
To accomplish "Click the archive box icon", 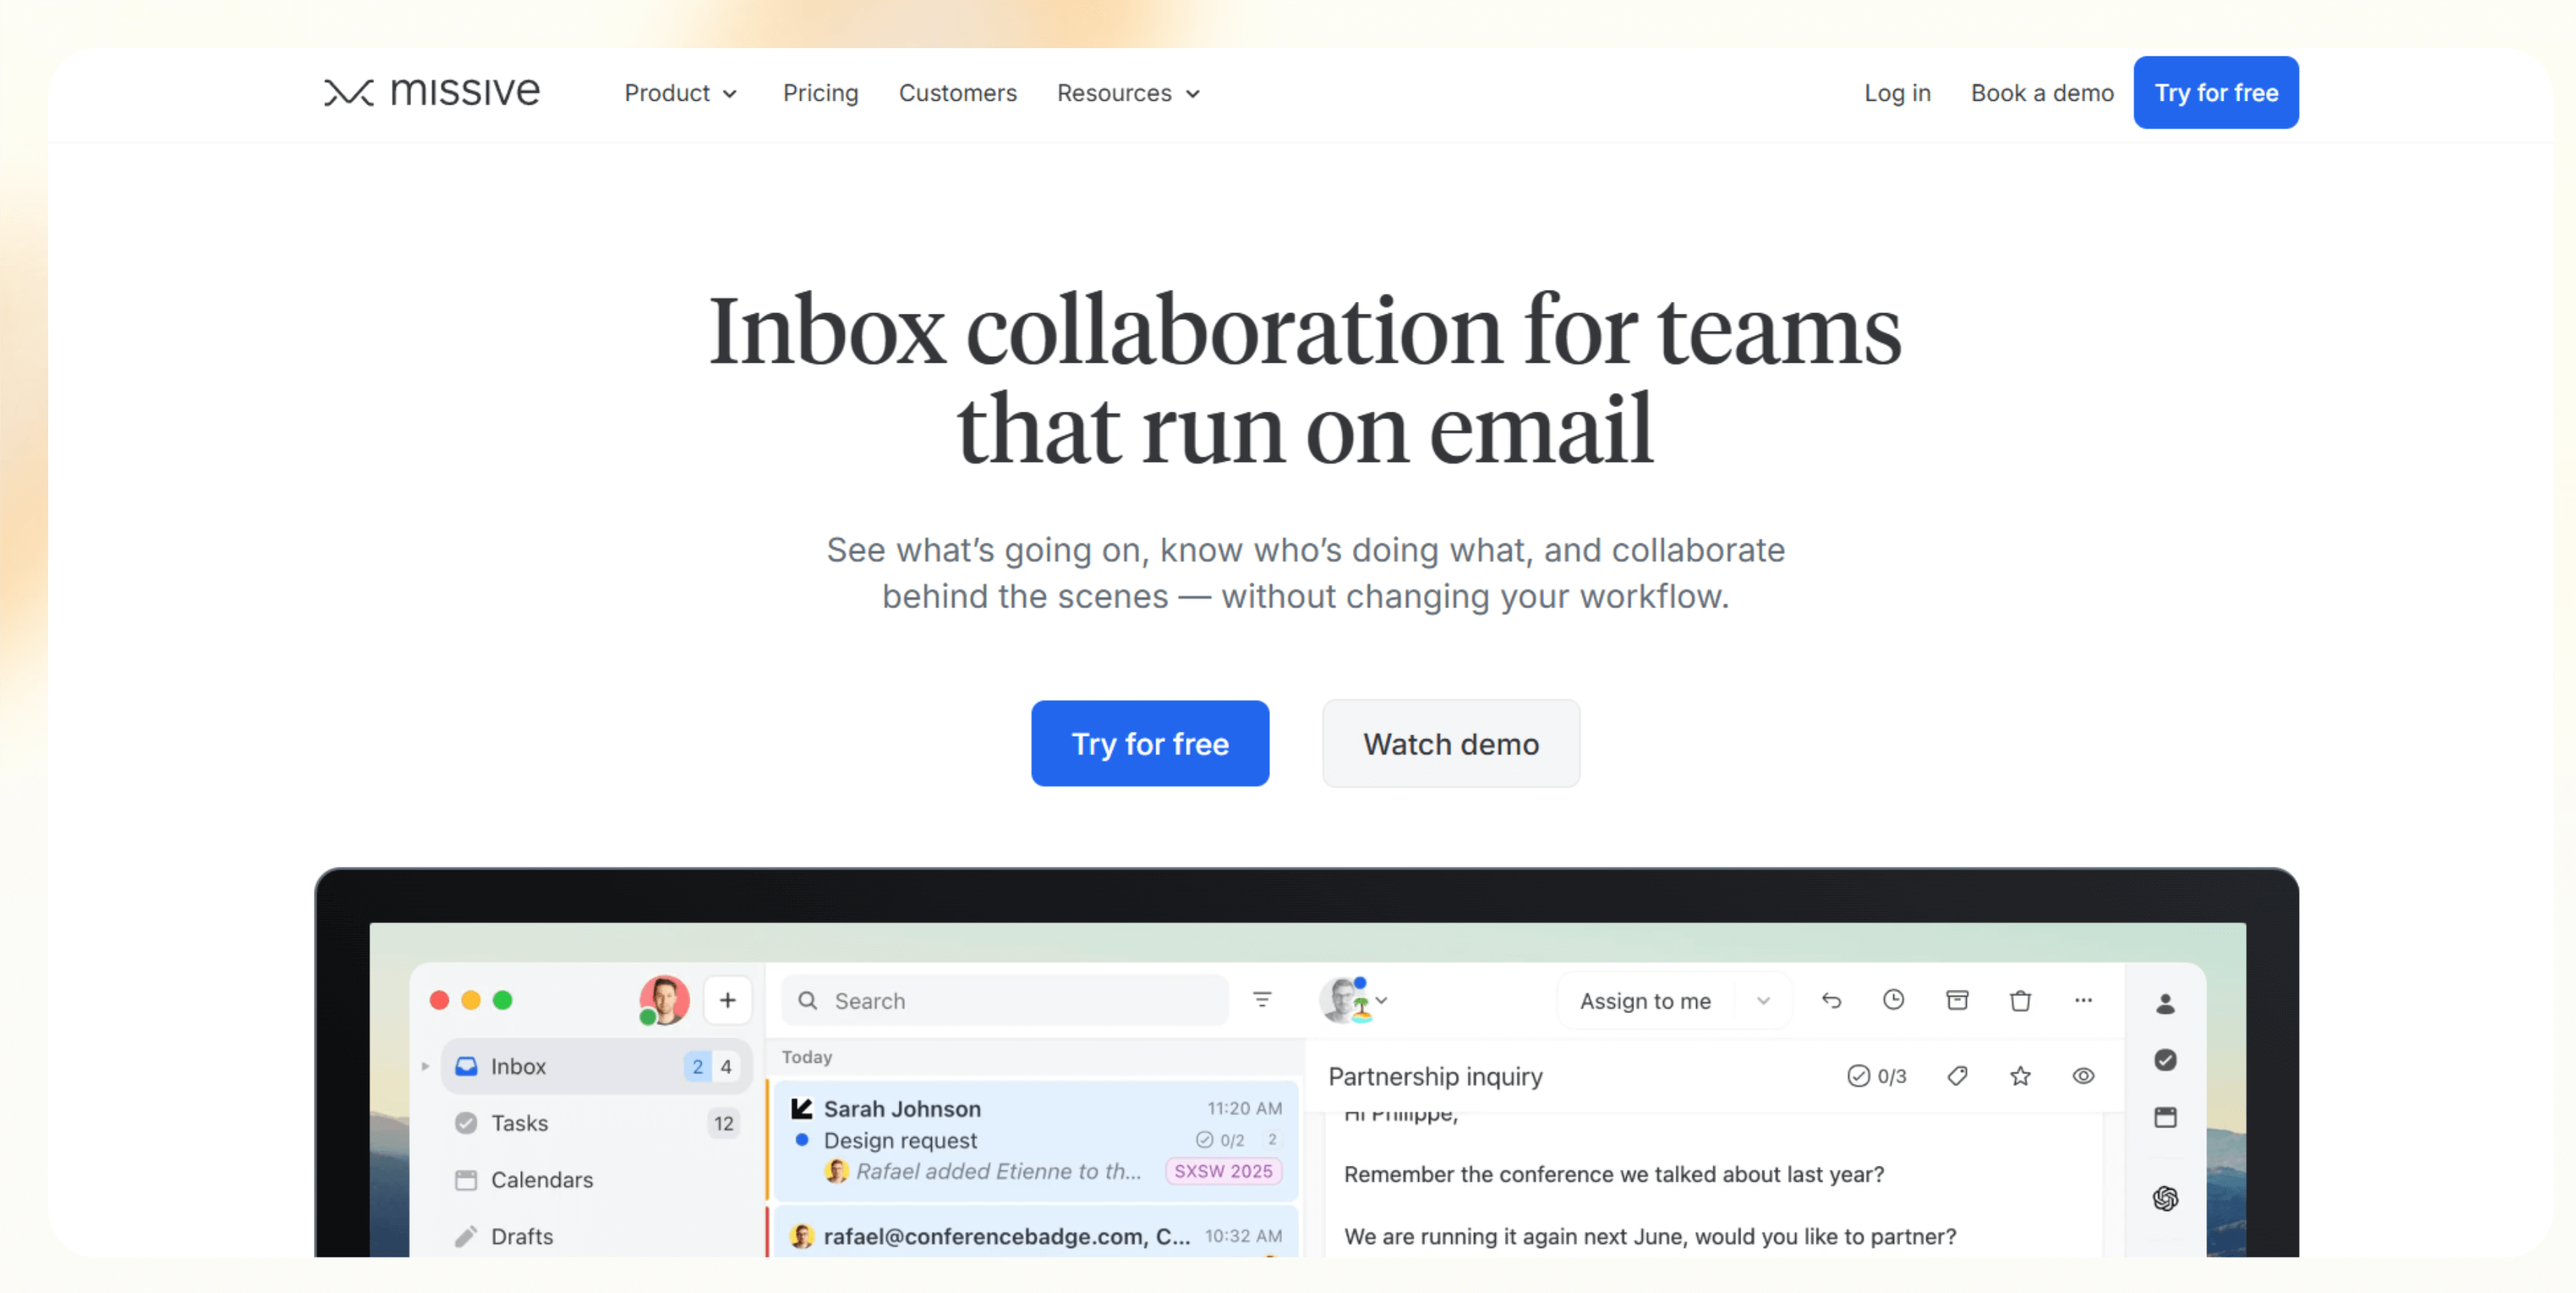I will click(1957, 1000).
